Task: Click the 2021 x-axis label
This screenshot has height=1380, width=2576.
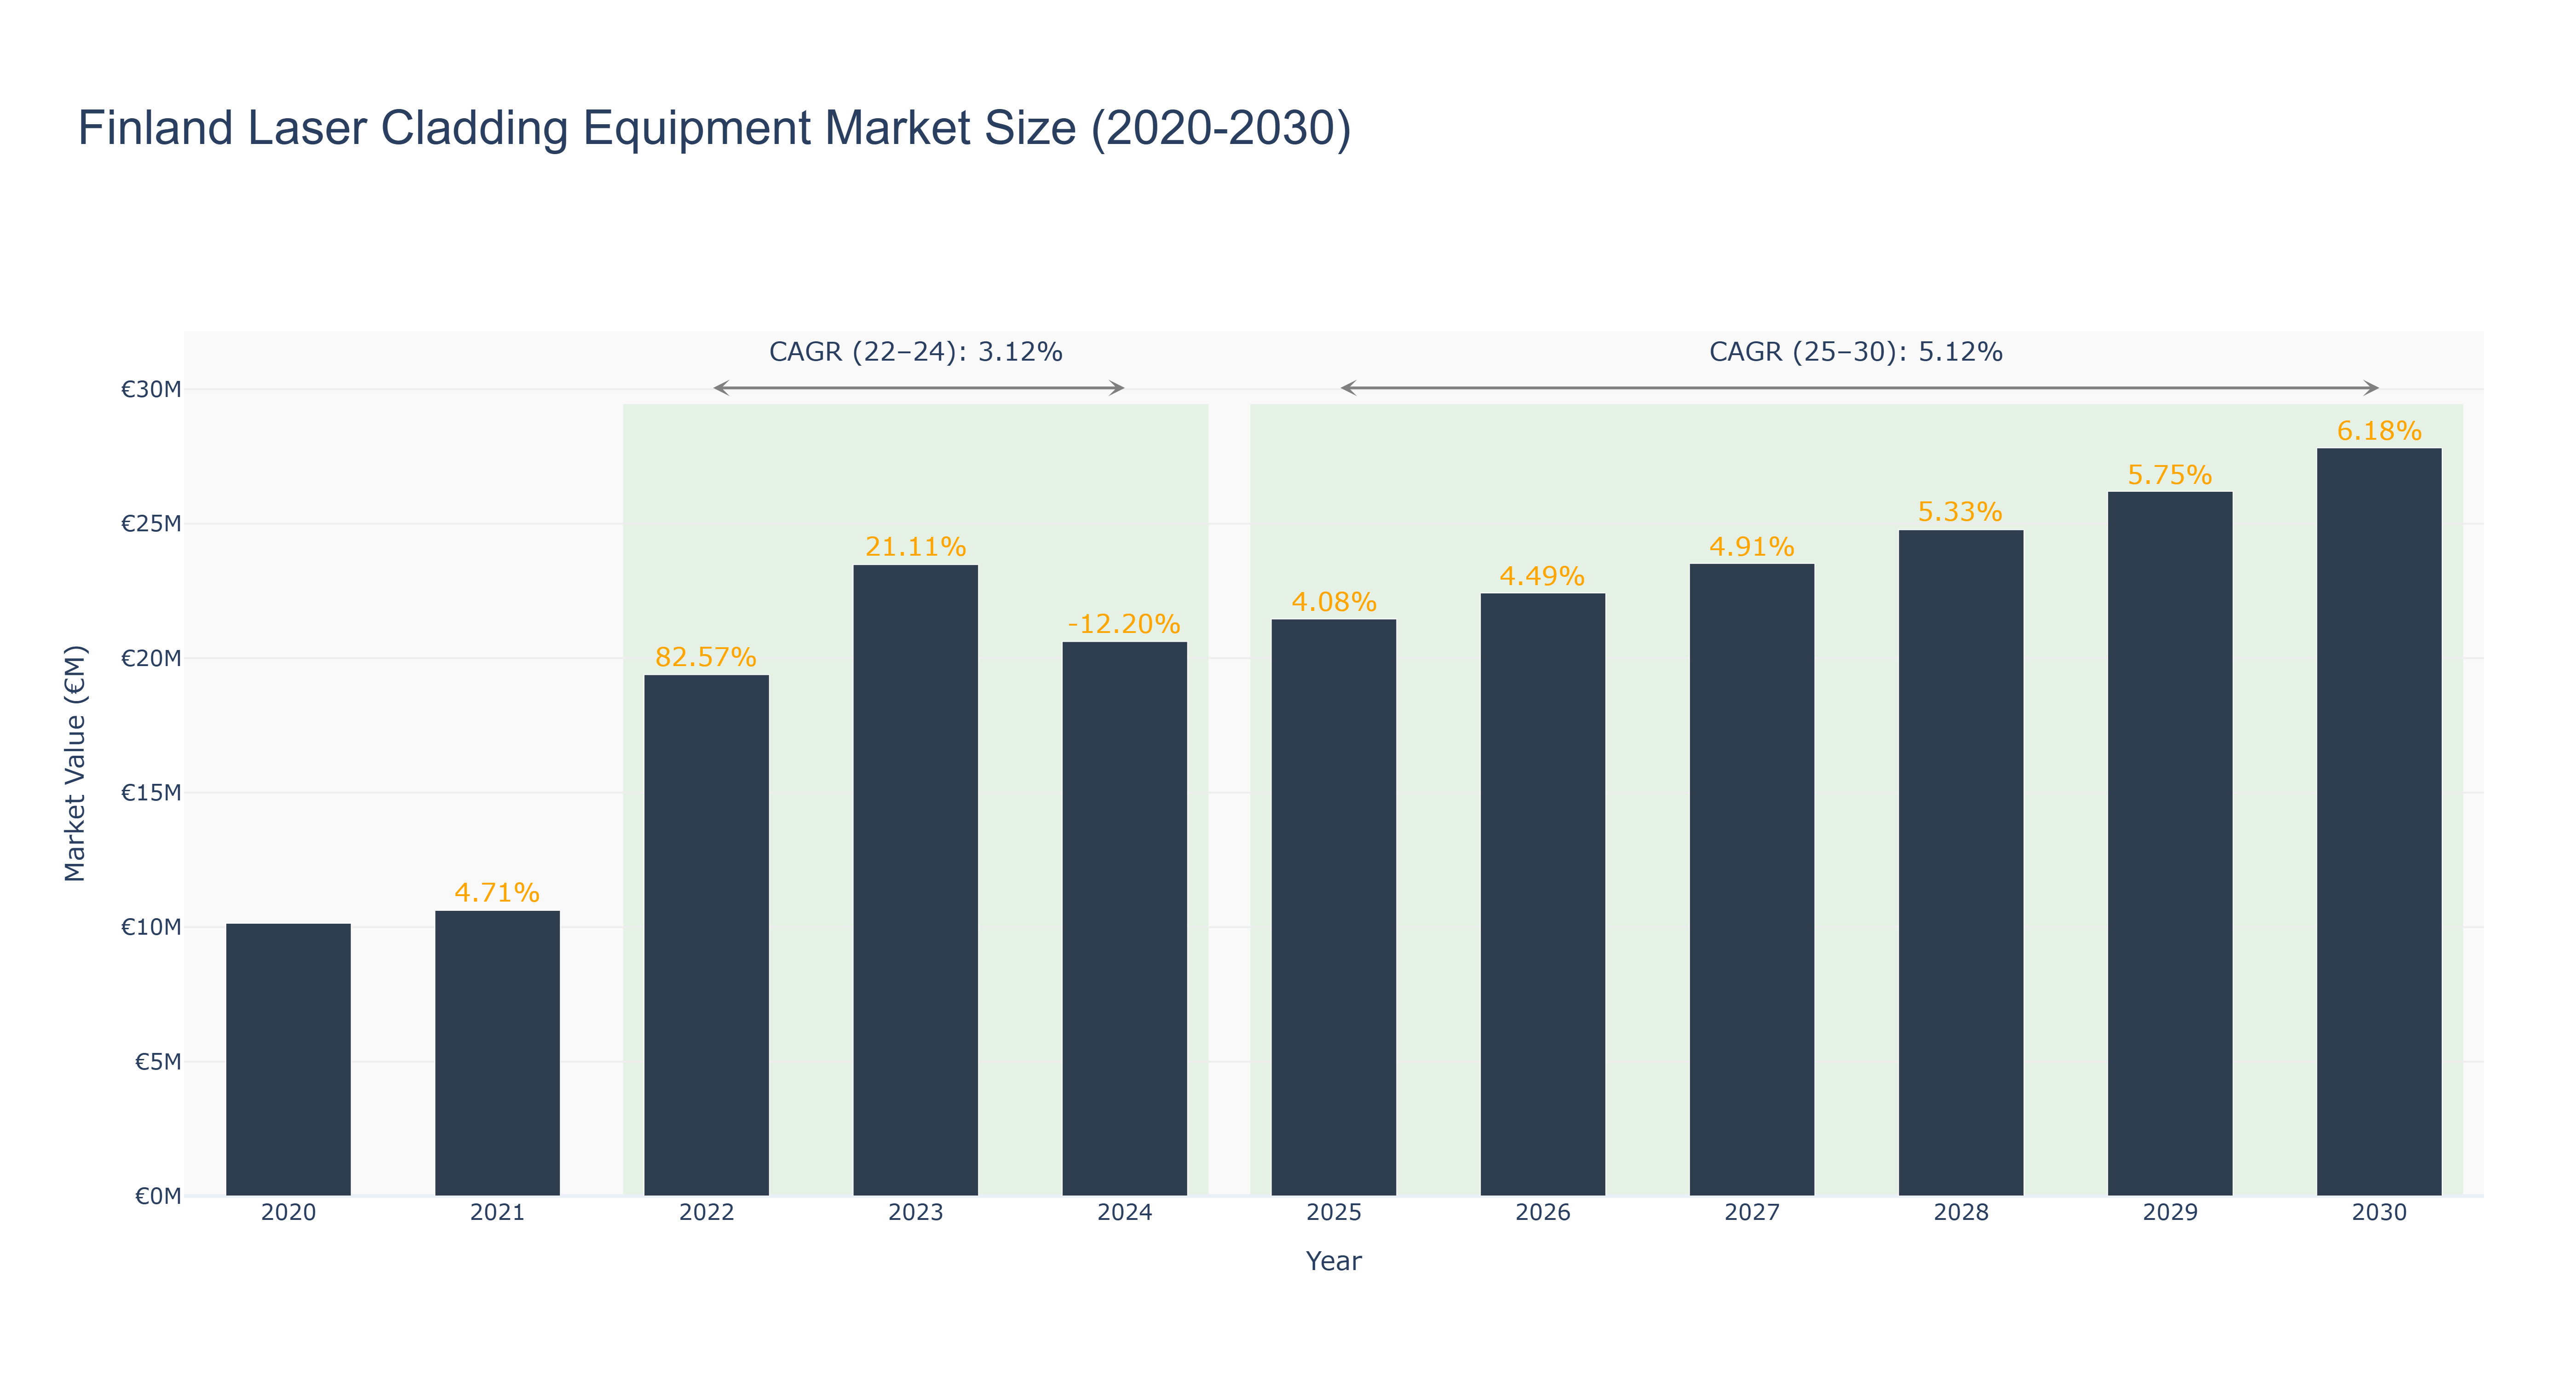Action: click(x=497, y=1212)
